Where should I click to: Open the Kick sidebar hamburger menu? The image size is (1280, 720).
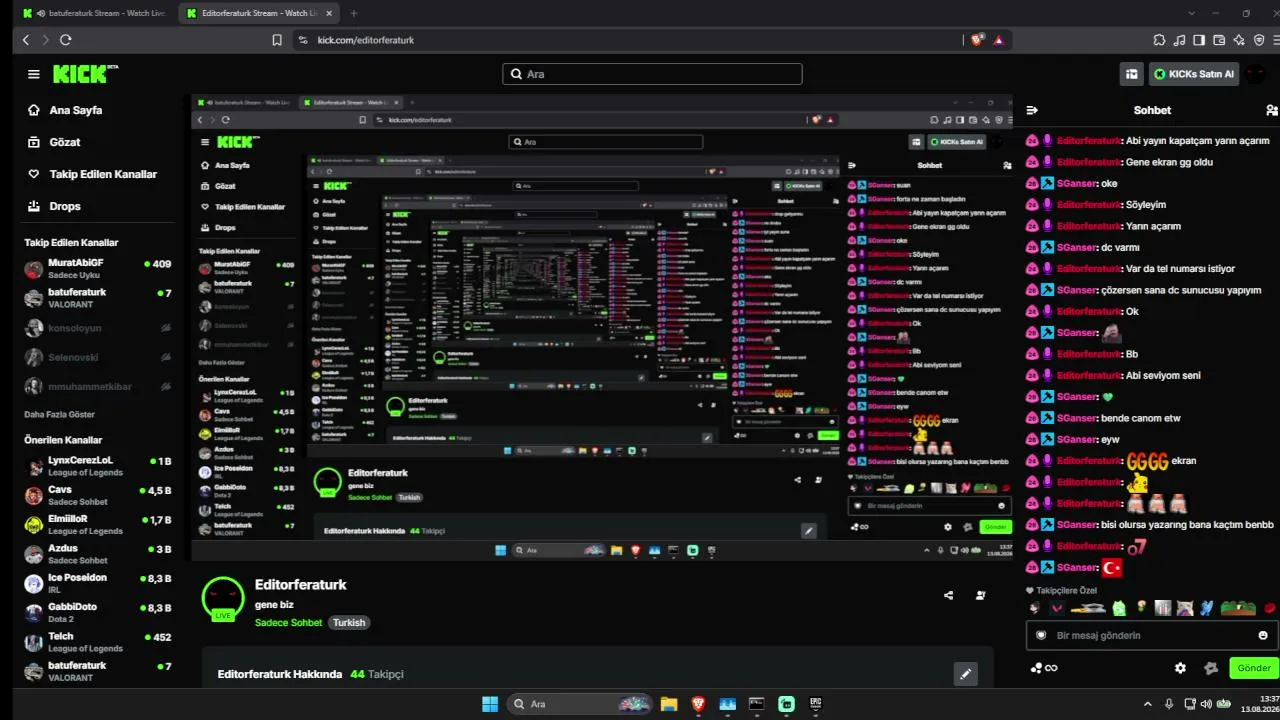(34, 74)
